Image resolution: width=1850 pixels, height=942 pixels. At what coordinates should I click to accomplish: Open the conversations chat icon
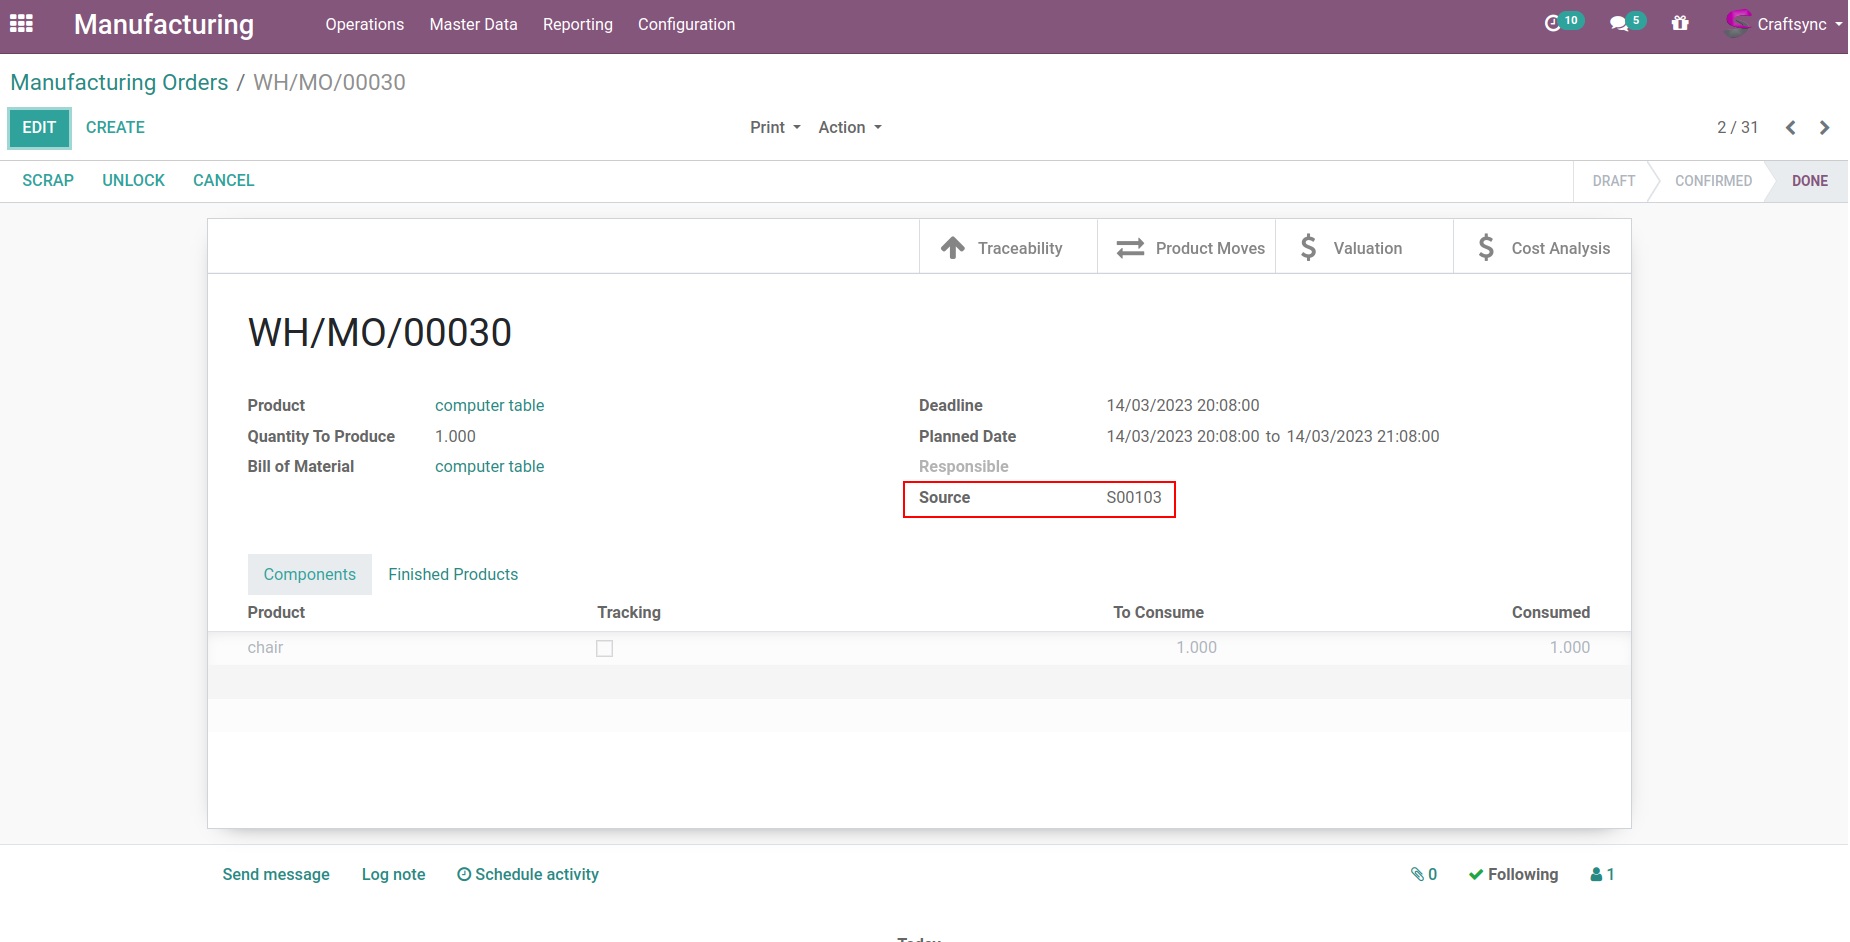(1619, 23)
